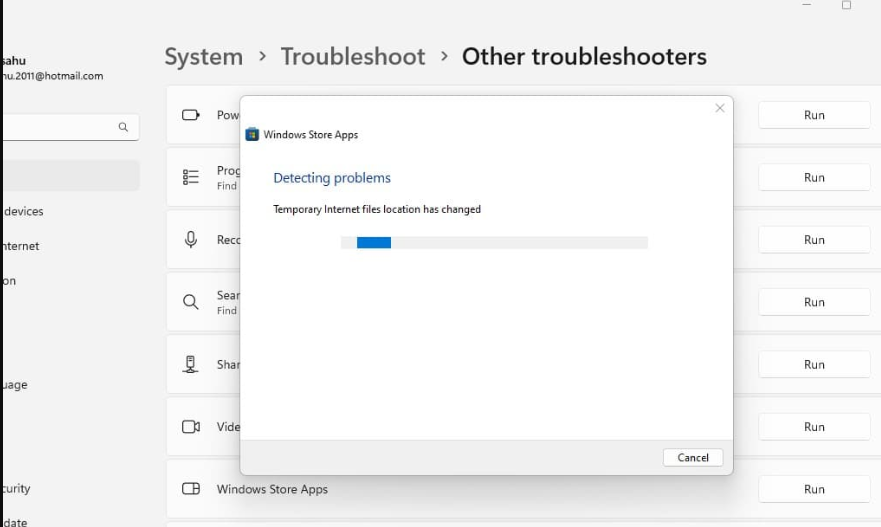This screenshot has width=881, height=527.
Task: Click the search magnifier in settings sidebar
Action: pos(123,127)
